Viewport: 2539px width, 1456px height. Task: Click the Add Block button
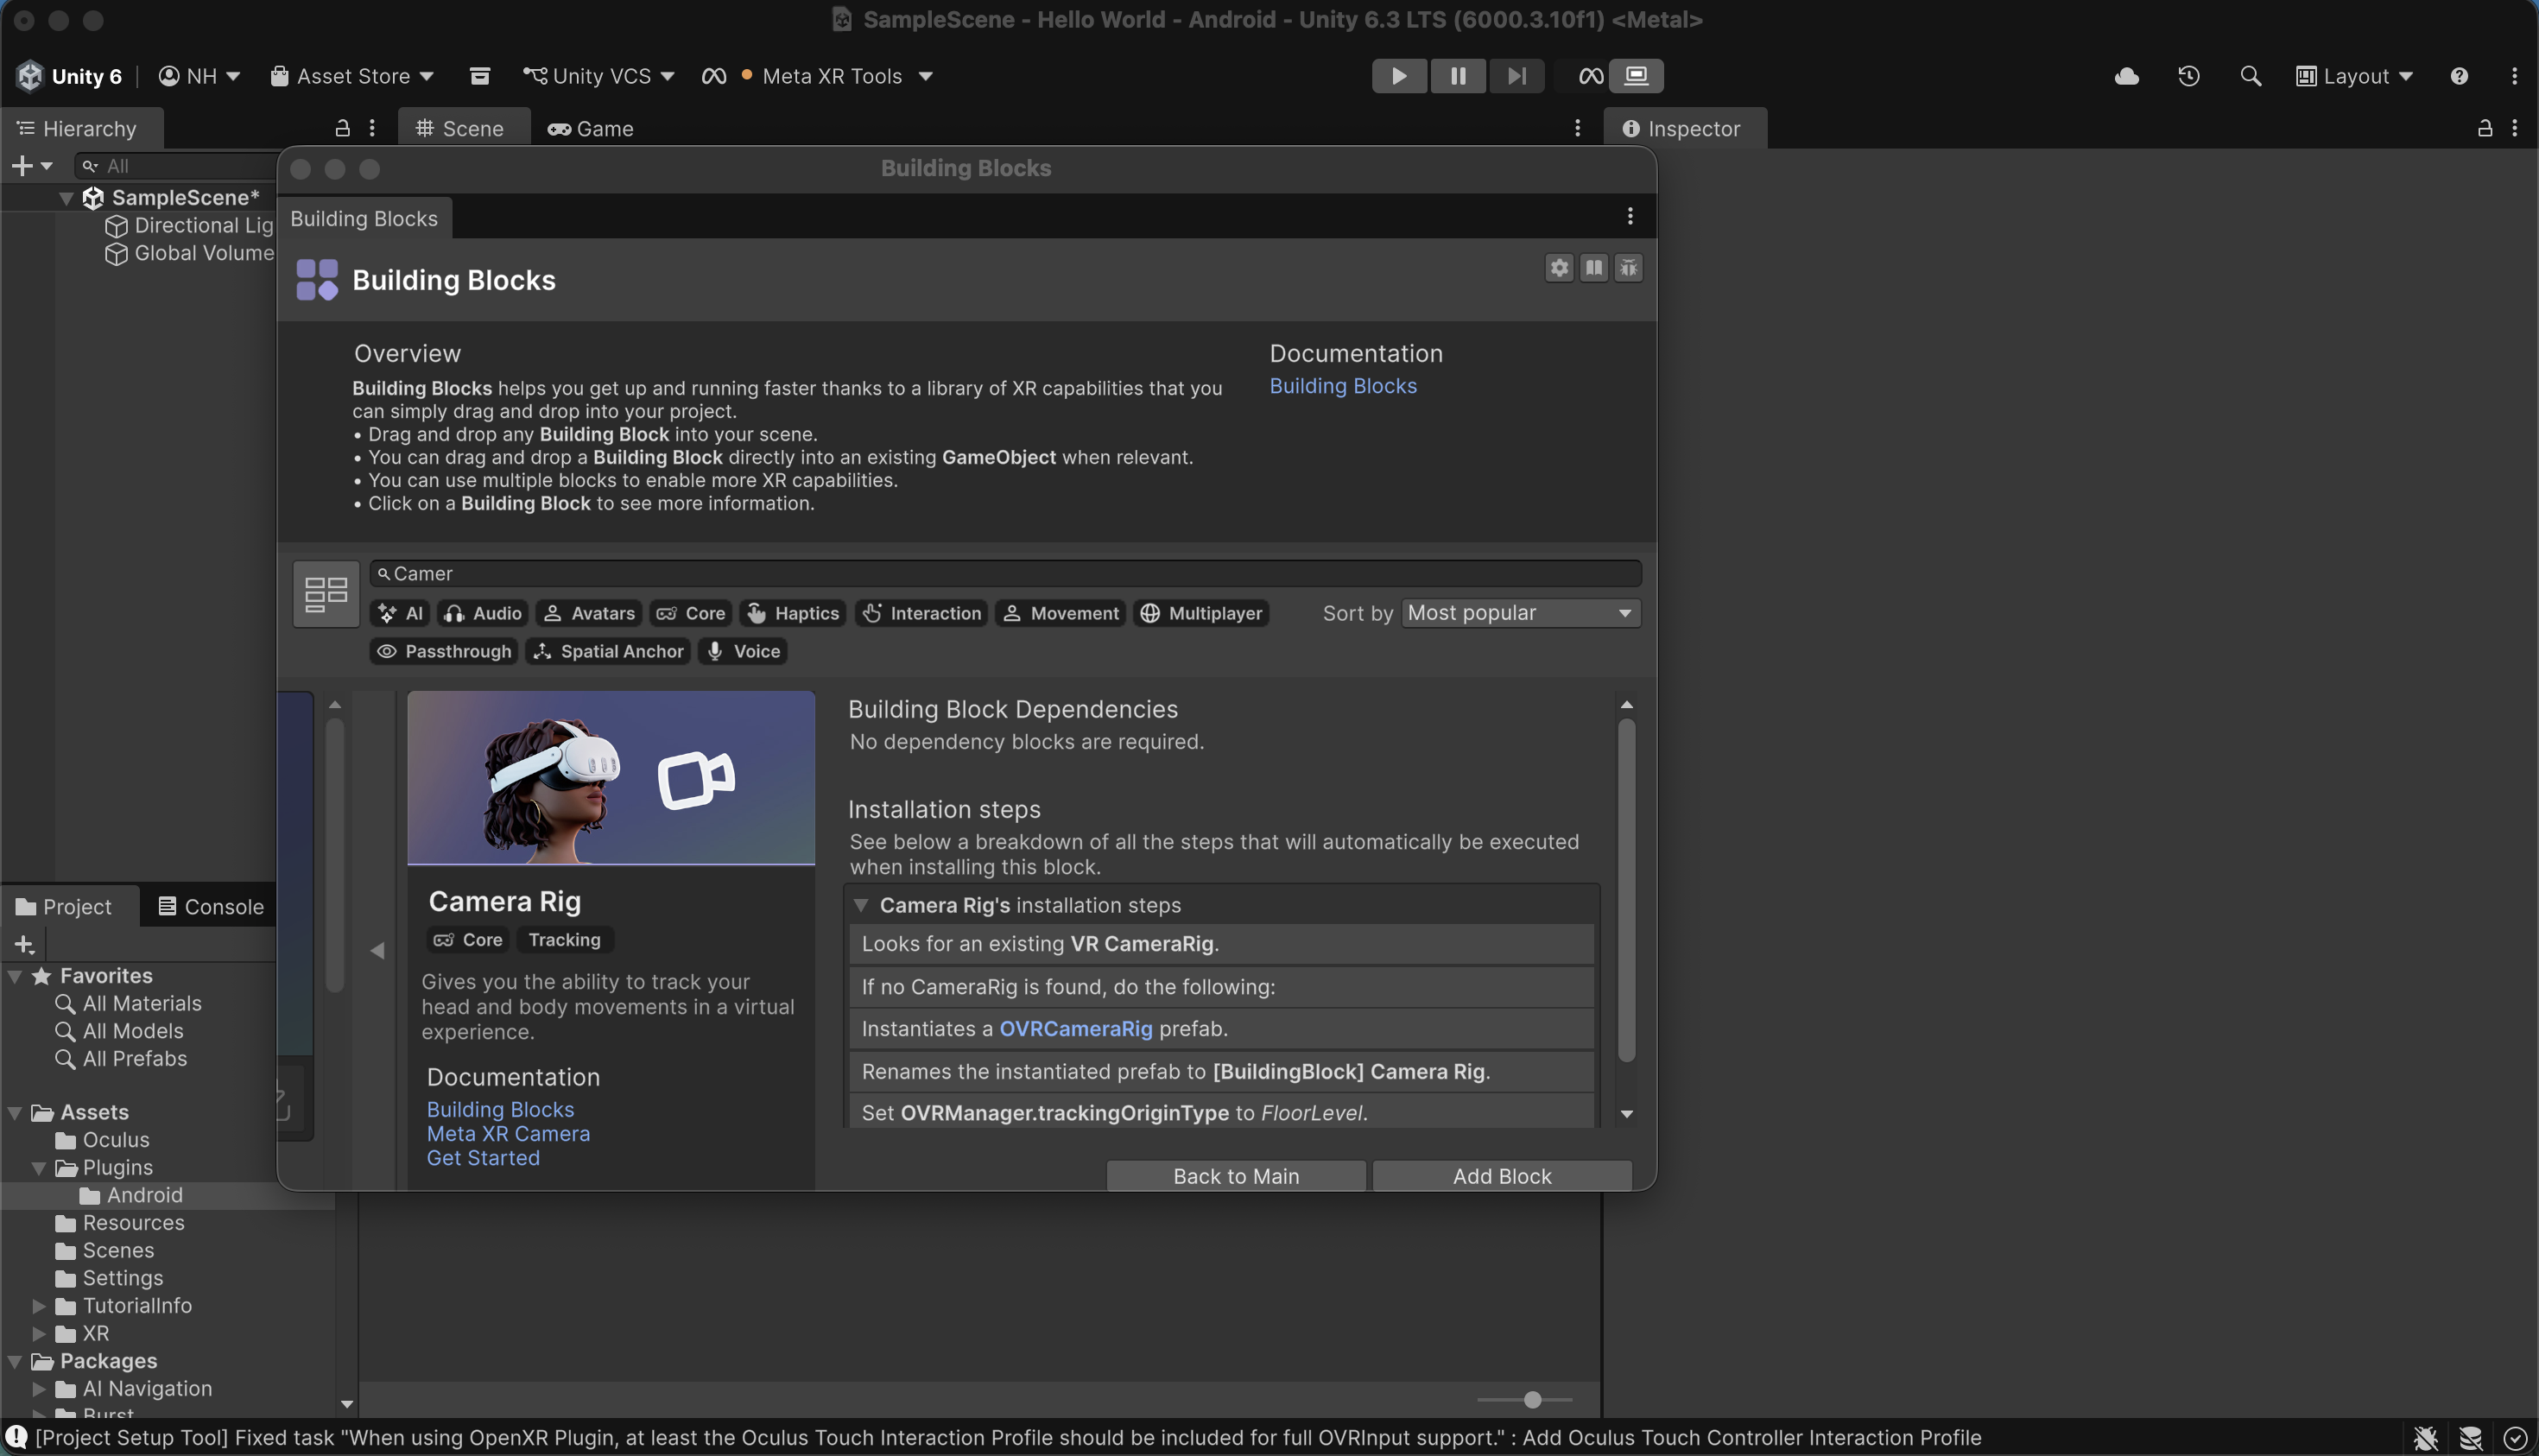coord(1501,1176)
